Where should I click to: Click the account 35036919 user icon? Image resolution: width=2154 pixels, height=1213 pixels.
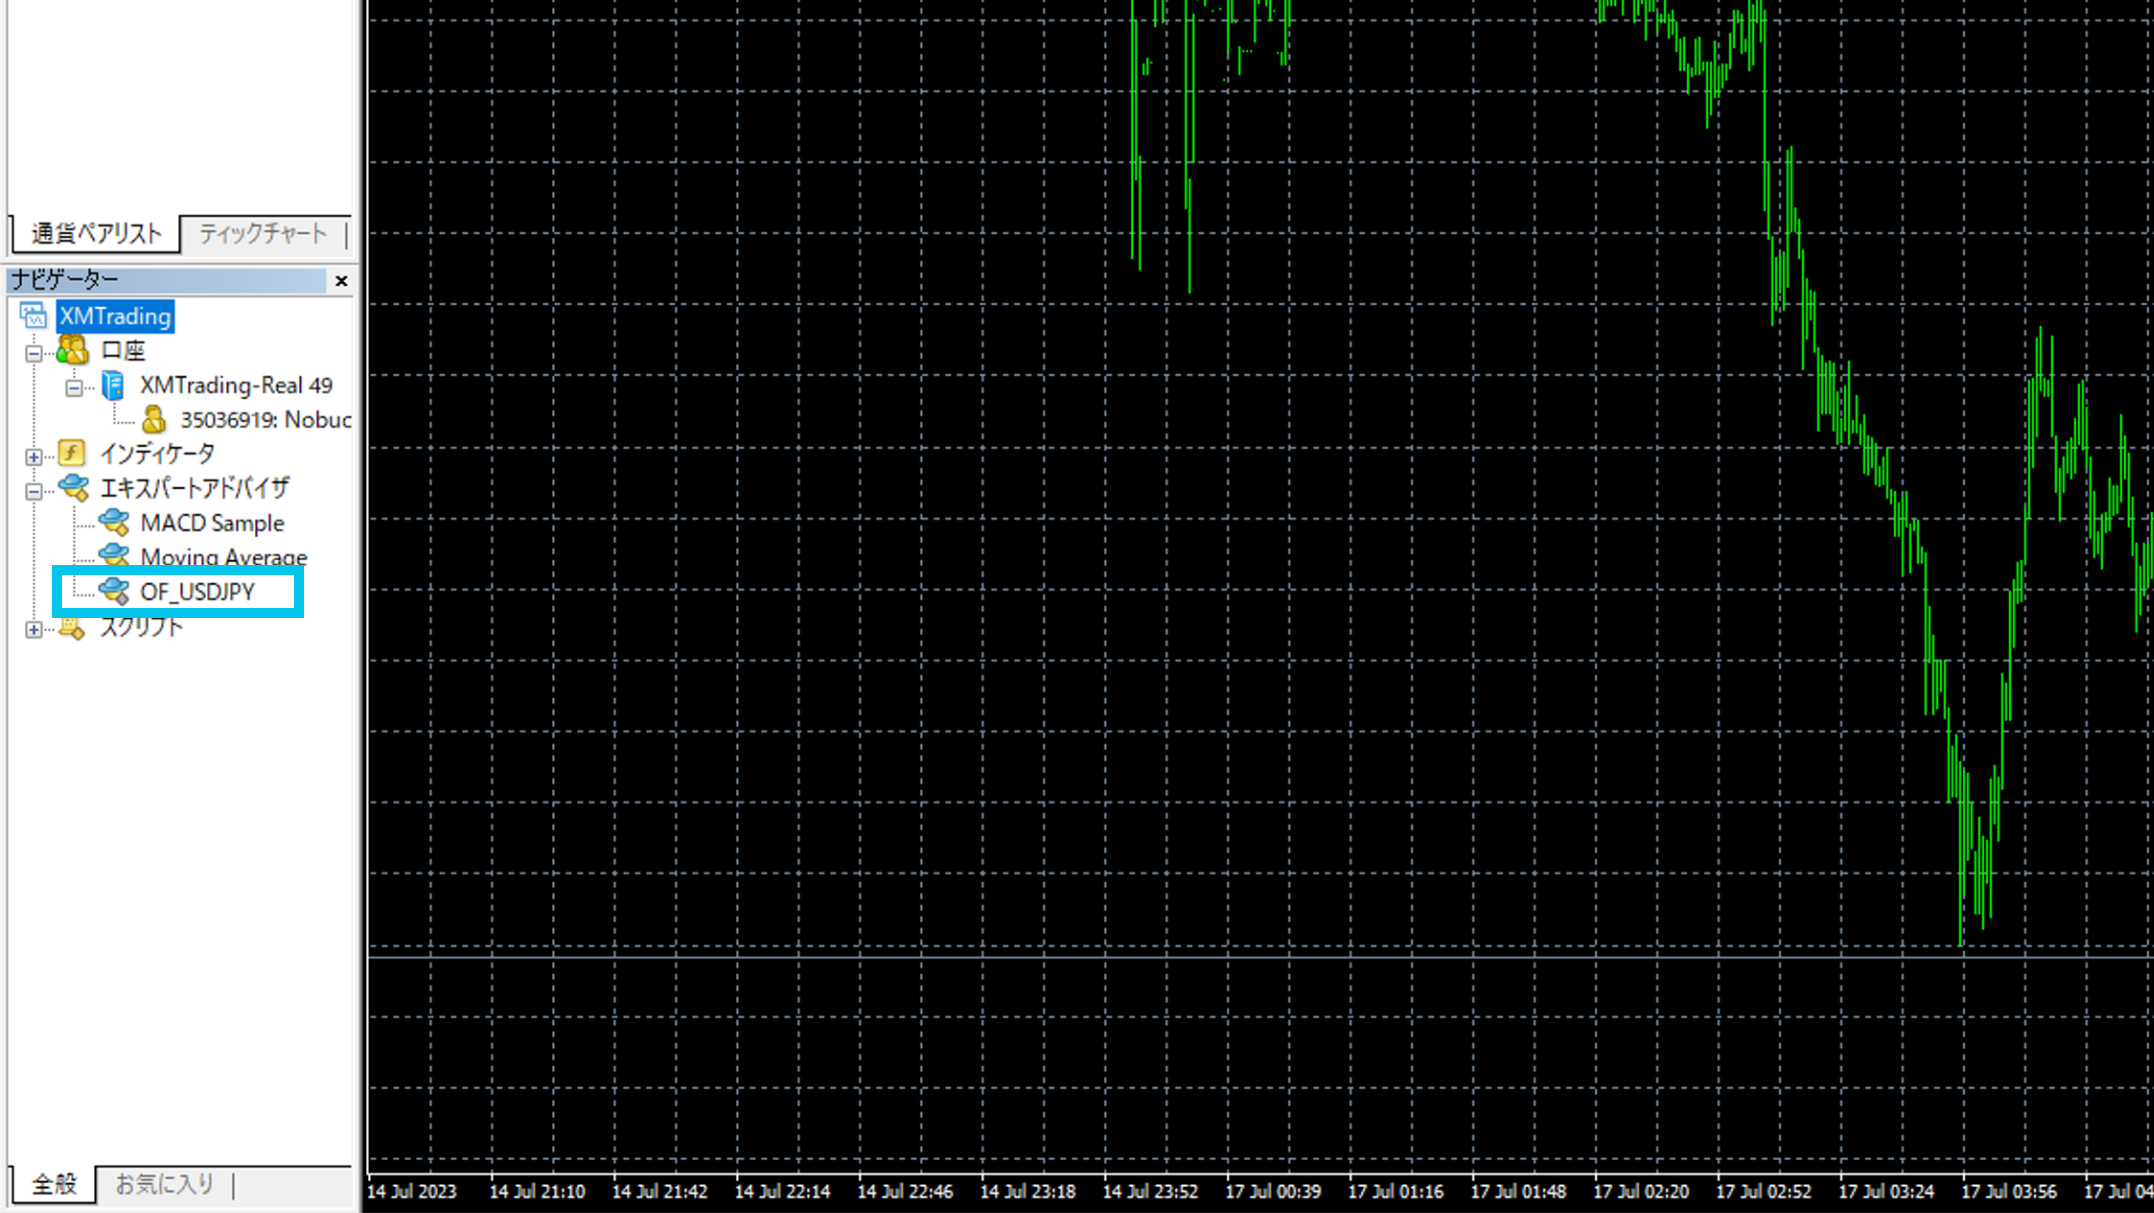click(154, 419)
